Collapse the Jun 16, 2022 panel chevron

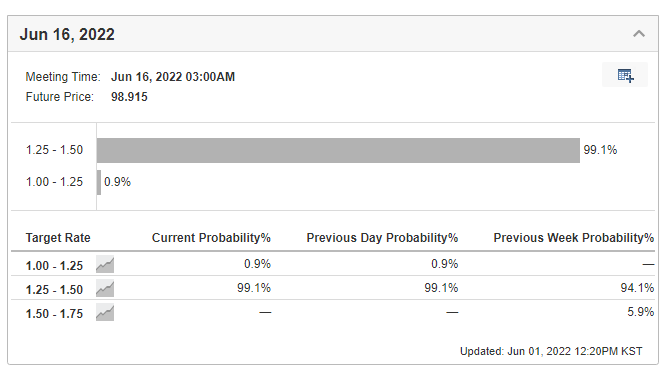[639, 33]
